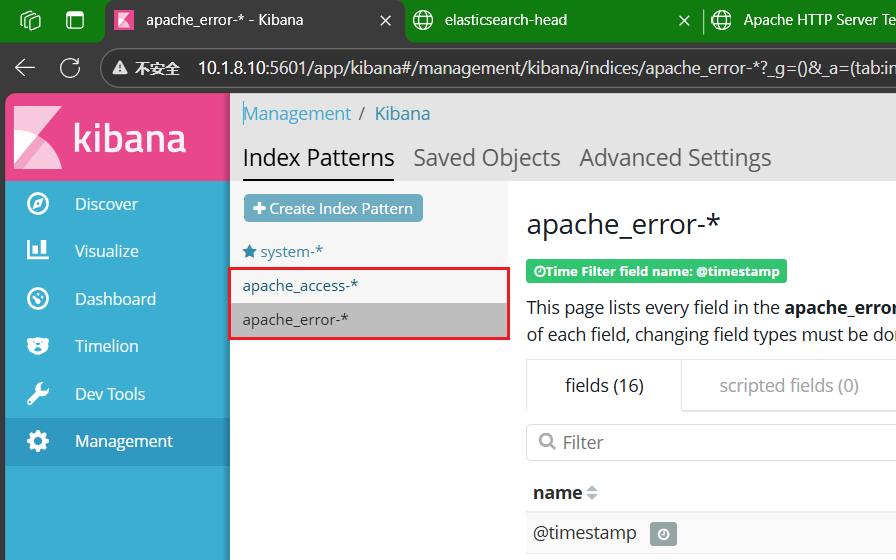Click the star next to system-*

click(249, 251)
